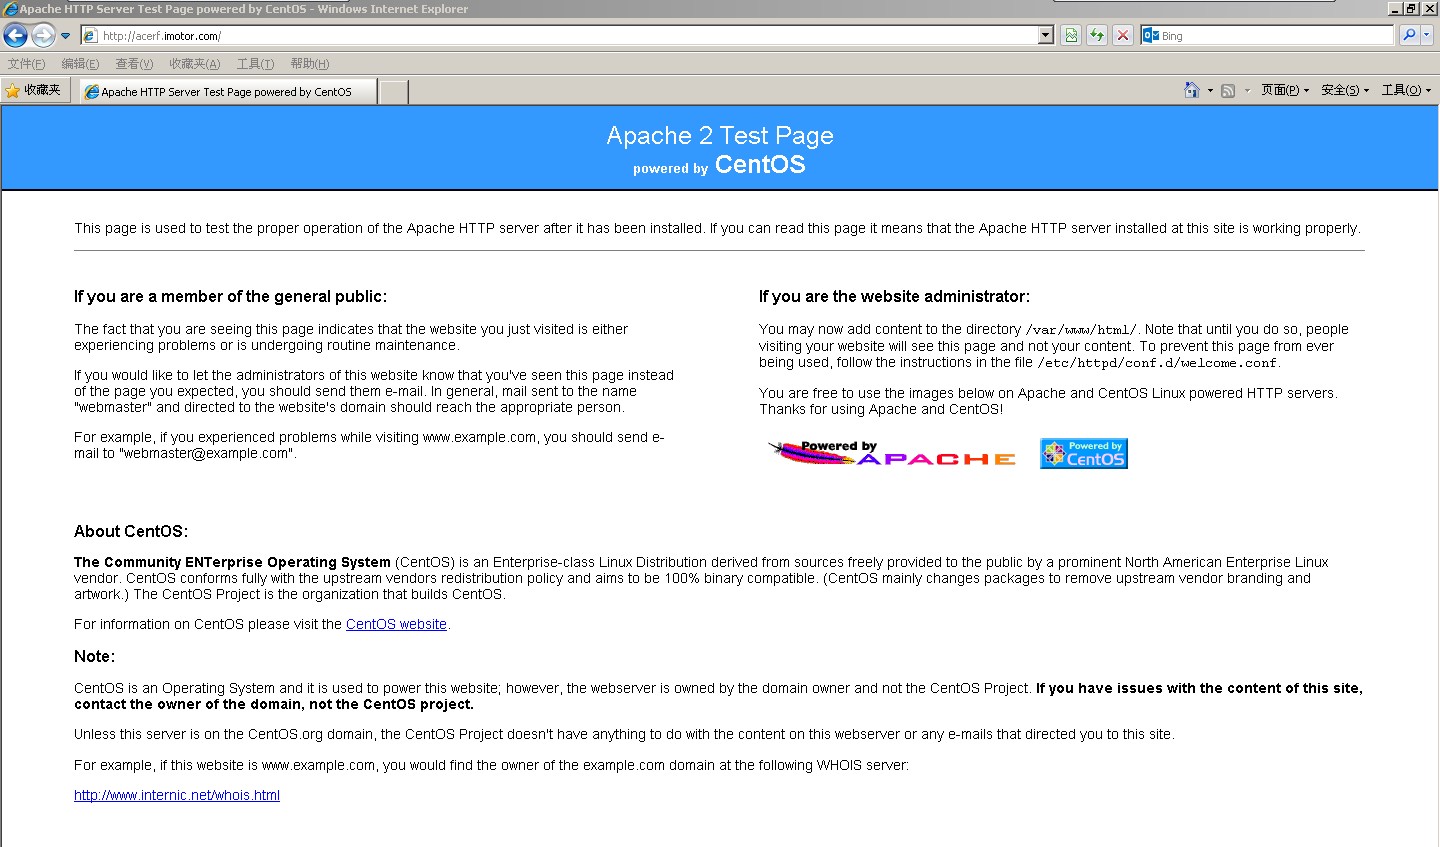Stop loading with the red X icon
1440x847 pixels.
[x=1123, y=36]
